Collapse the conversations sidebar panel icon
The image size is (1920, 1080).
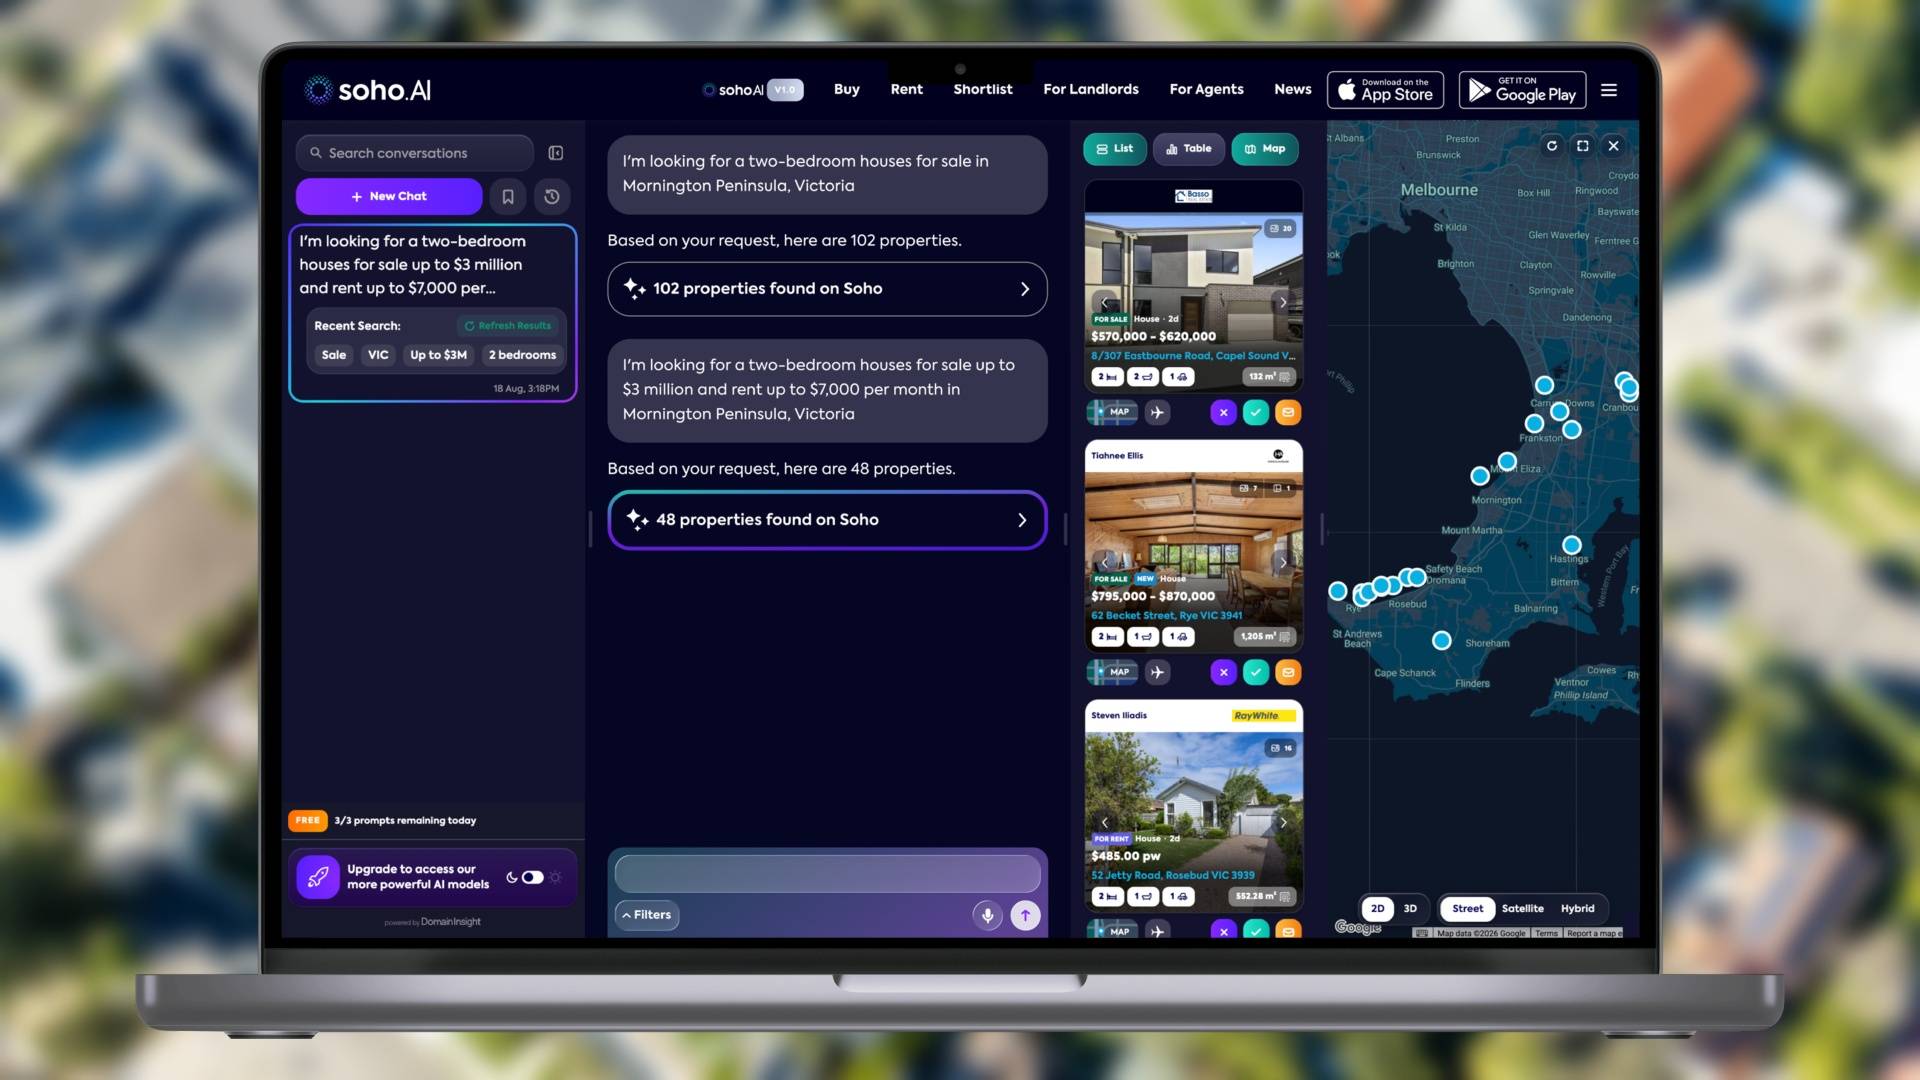[556, 153]
